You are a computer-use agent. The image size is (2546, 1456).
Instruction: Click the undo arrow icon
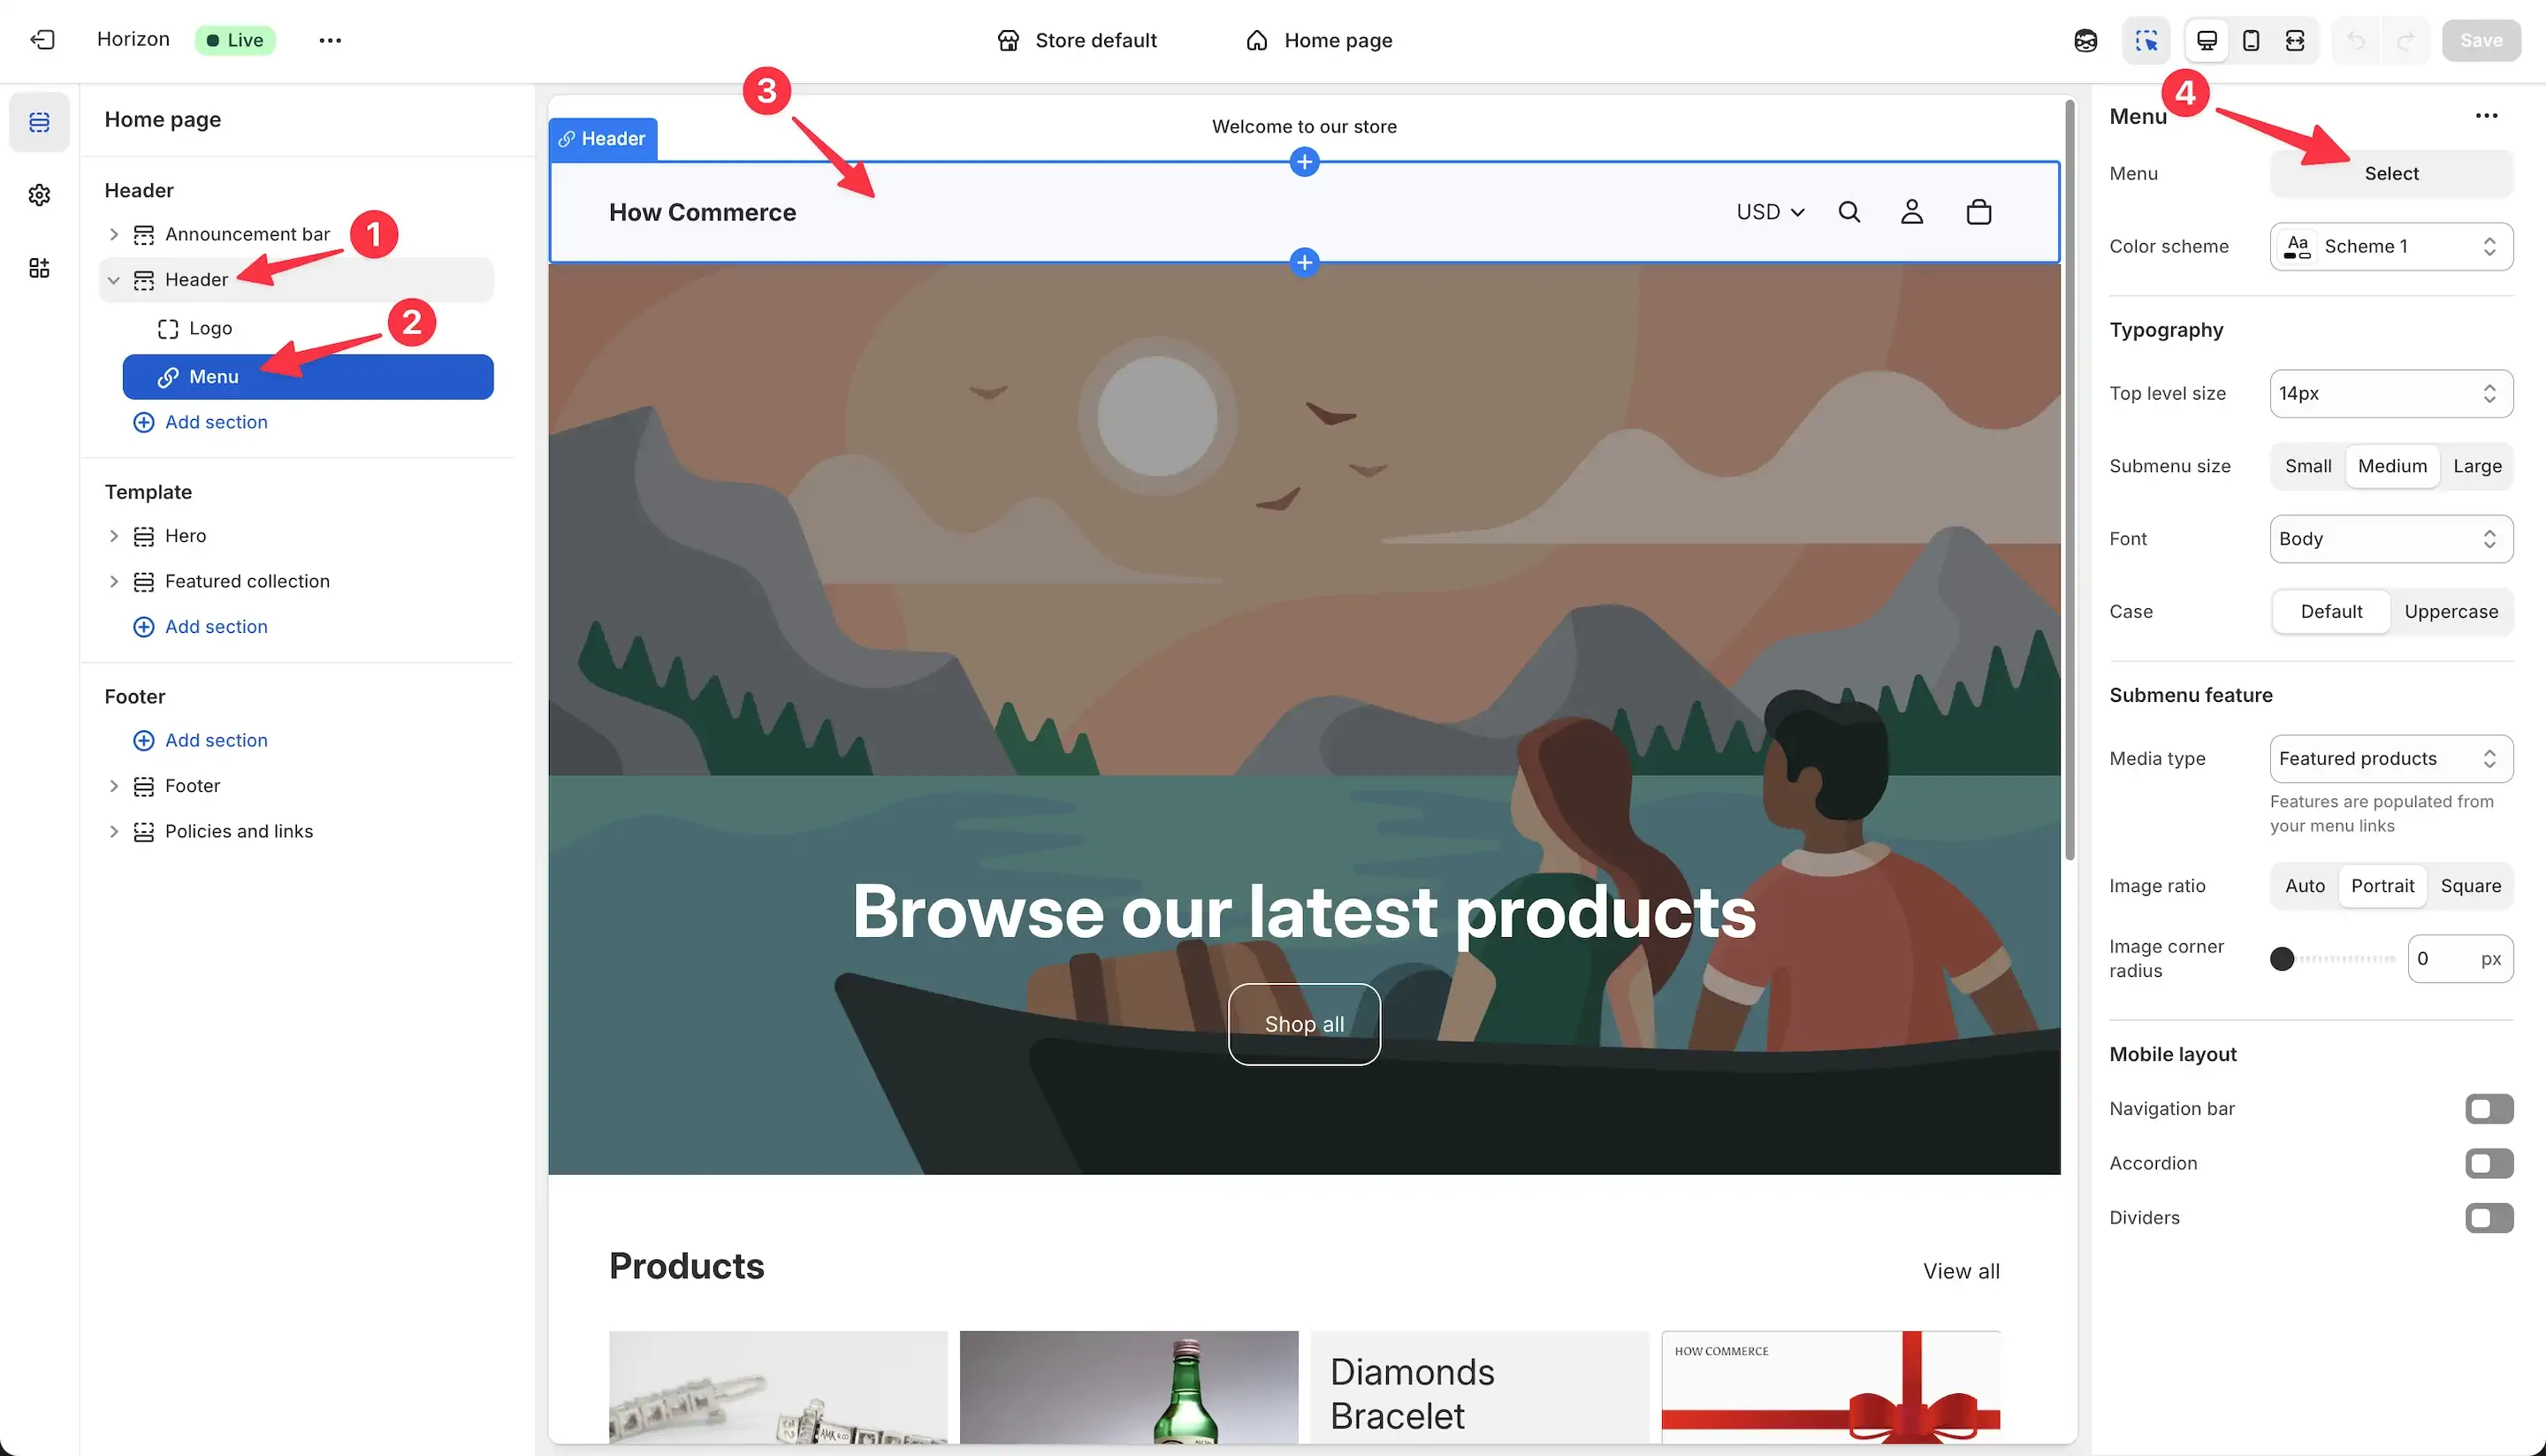(x=2356, y=40)
